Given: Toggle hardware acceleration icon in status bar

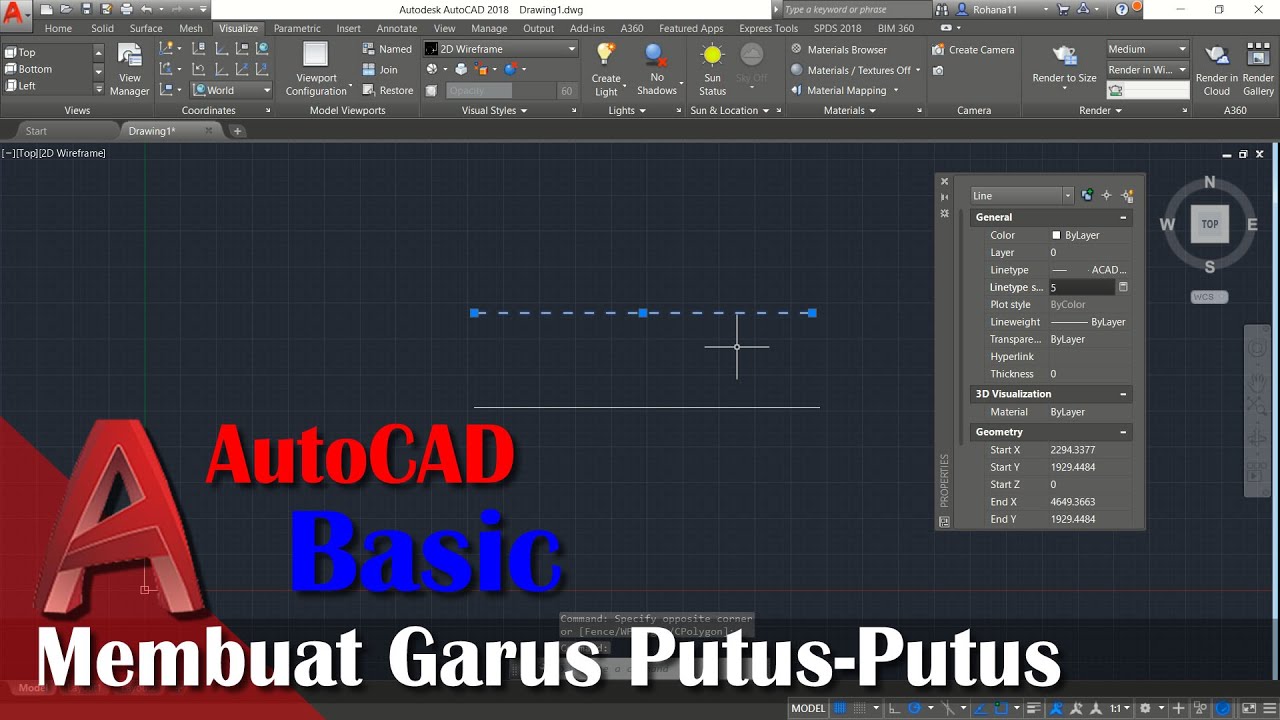Looking at the screenshot, I should click(x=1223, y=708).
